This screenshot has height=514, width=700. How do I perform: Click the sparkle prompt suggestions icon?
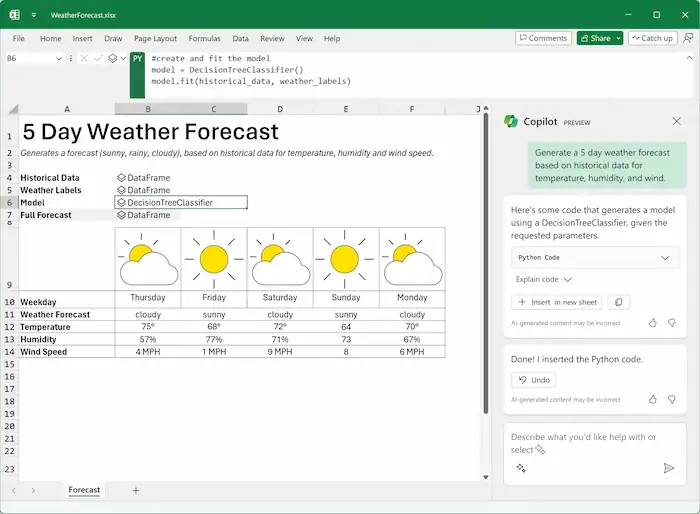pos(521,468)
